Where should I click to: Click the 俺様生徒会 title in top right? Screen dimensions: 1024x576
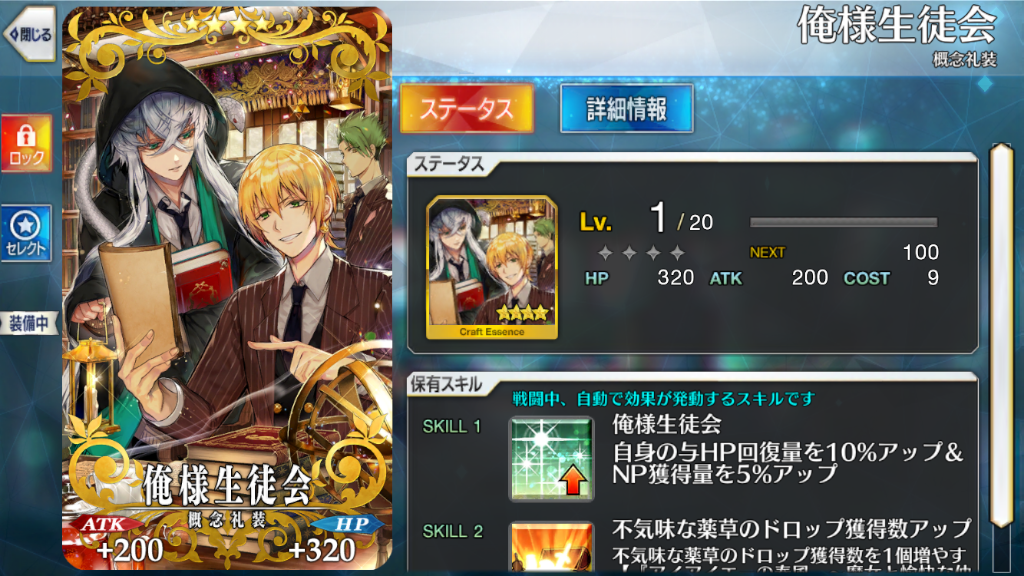click(897, 26)
